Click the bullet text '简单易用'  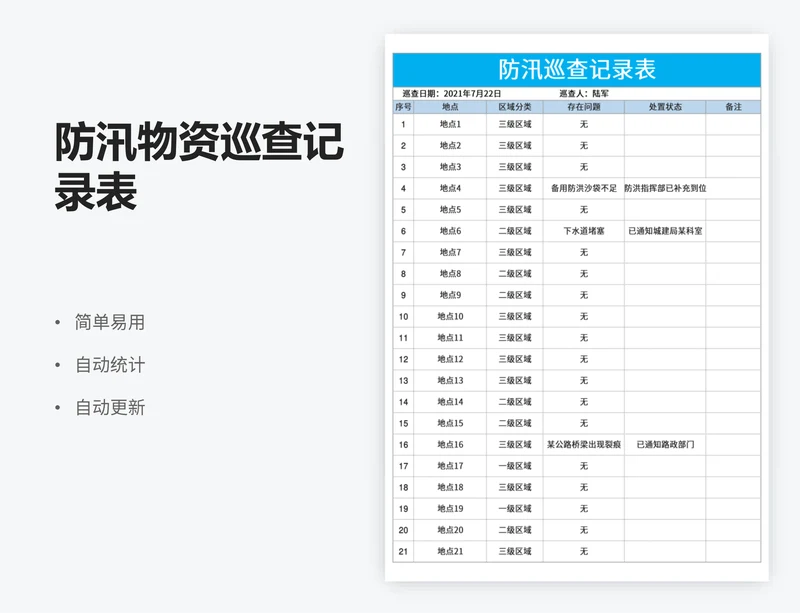[110, 322]
